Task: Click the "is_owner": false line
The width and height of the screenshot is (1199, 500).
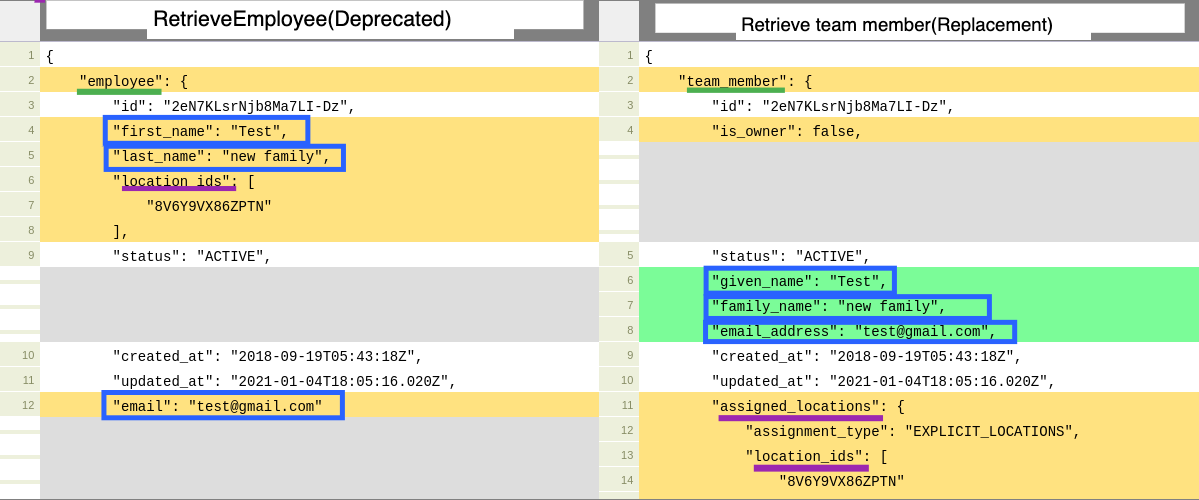Action: (x=787, y=131)
